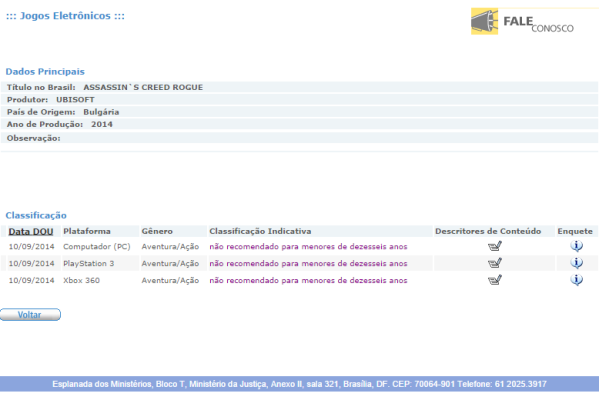Click the Jogos Eletrônicos page title
Image resolution: width=599 pixels, height=400 pixels.
click(65, 16)
